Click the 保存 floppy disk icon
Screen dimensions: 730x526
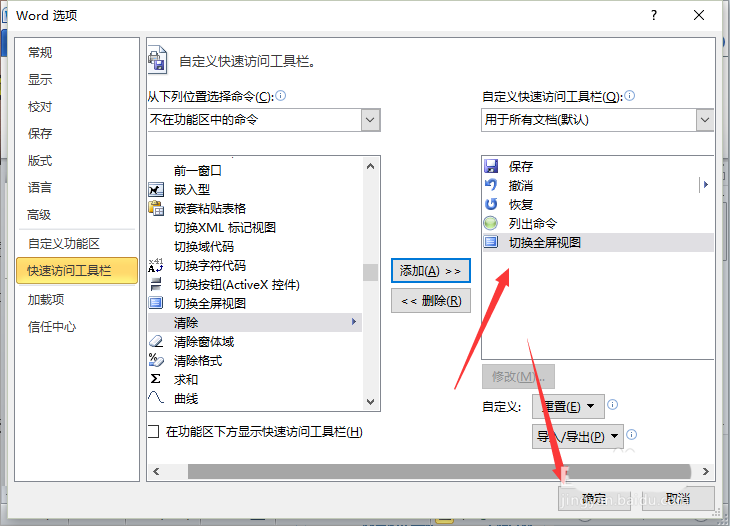(491, 166)
